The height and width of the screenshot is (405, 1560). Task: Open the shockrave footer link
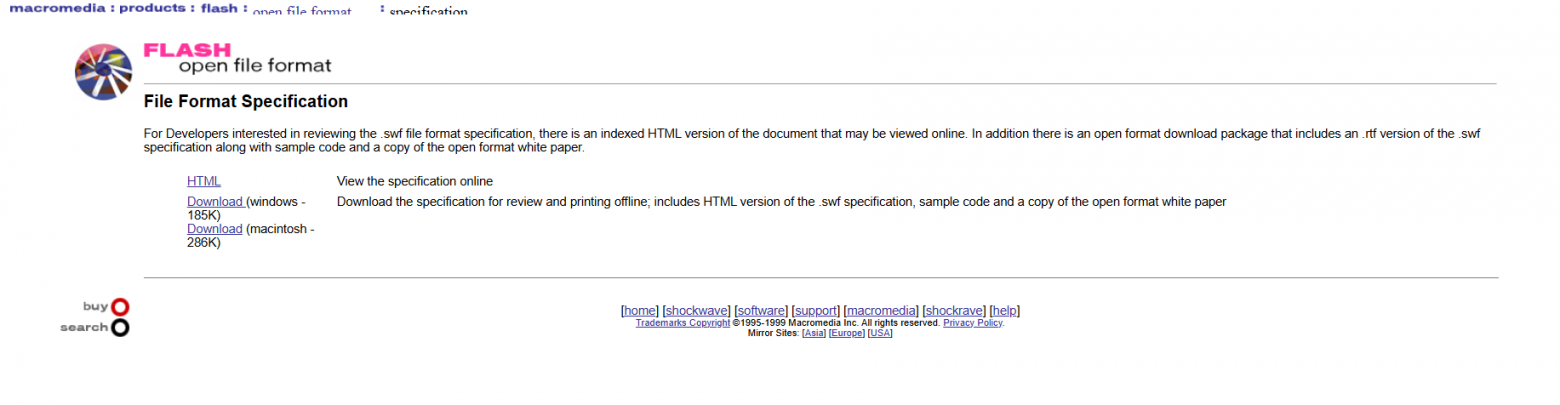pos(954,310)
